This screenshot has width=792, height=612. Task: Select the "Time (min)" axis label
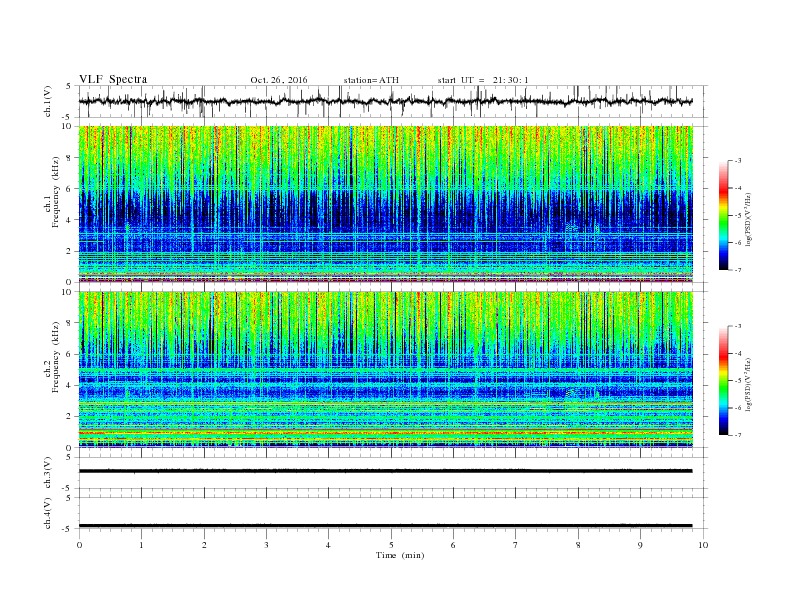click(400, 555)
